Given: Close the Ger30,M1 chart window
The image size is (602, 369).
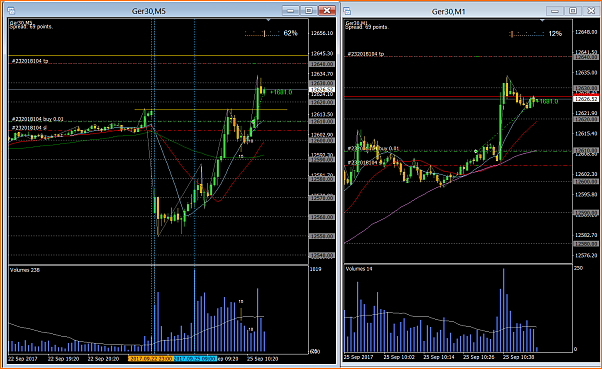Looking at the screenshot, I should coord(591,11).
